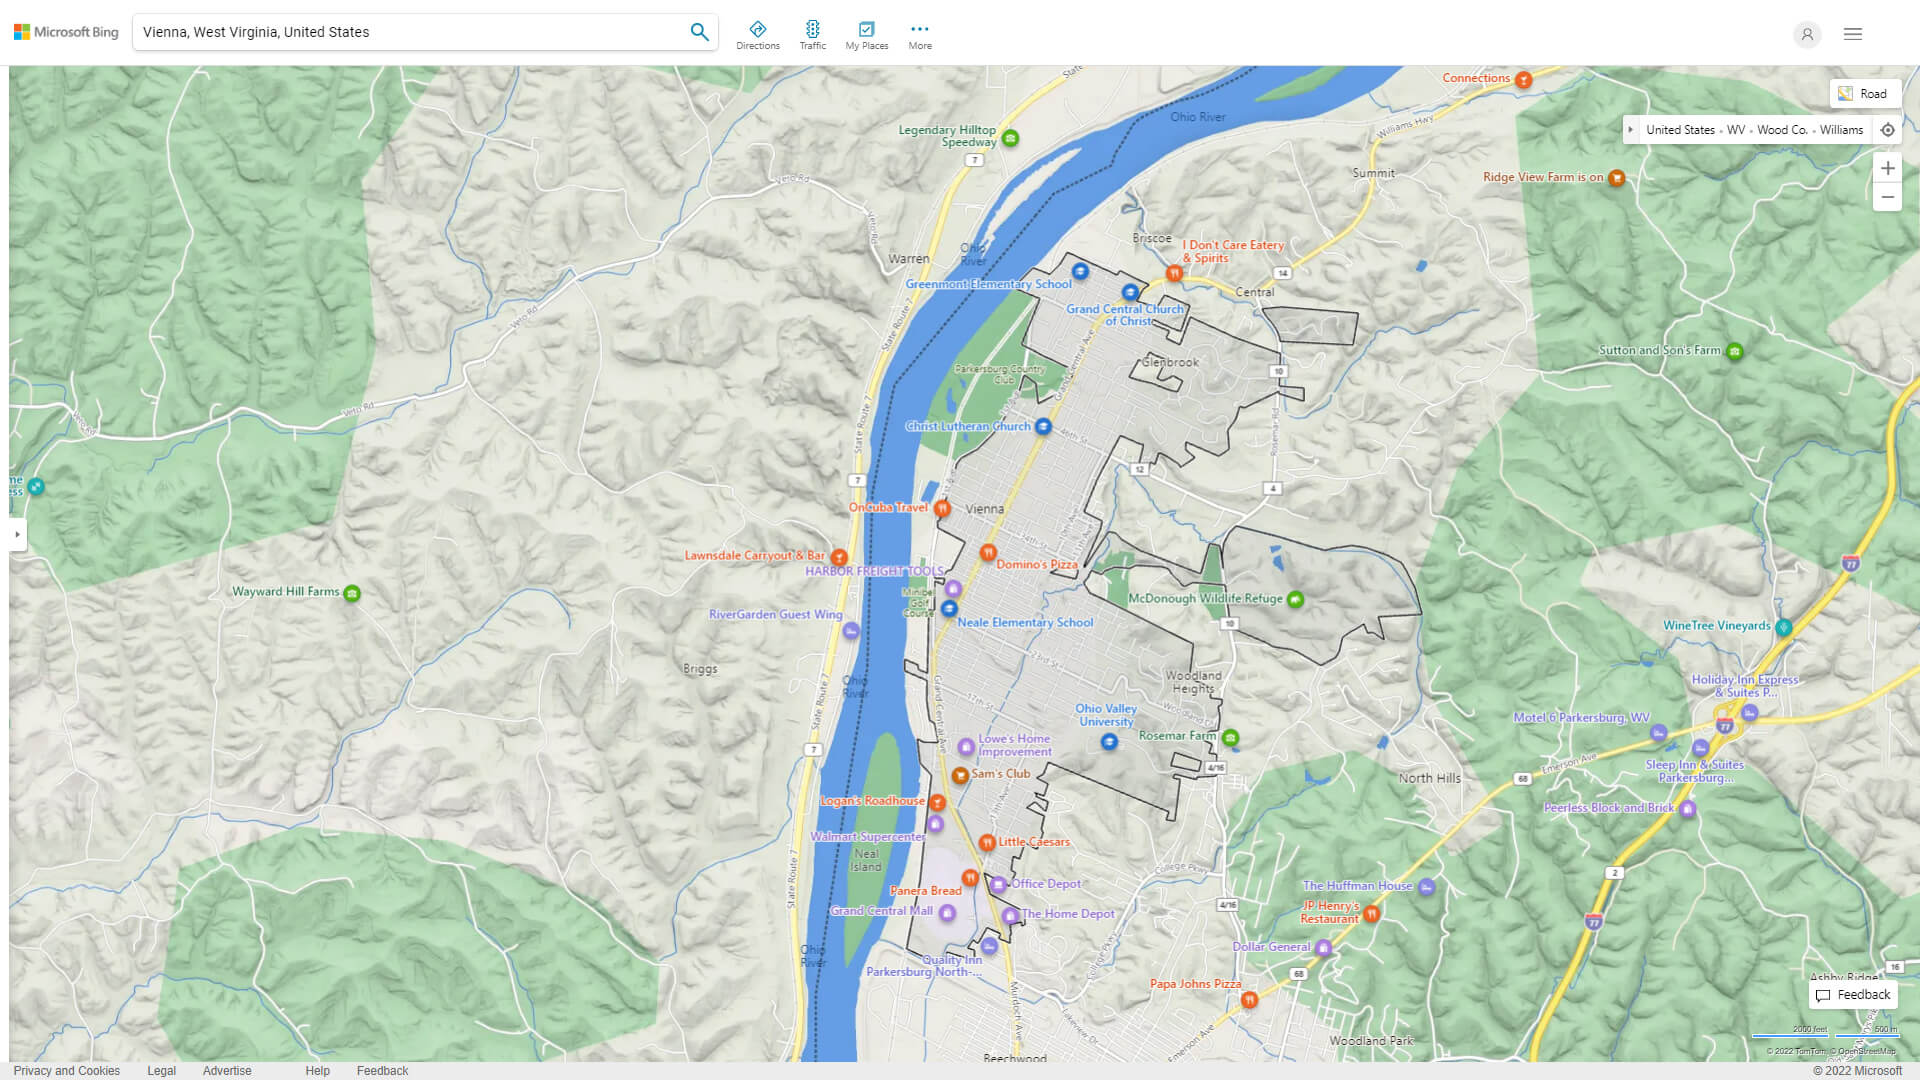Click the Feedback button

[1853, 995]
